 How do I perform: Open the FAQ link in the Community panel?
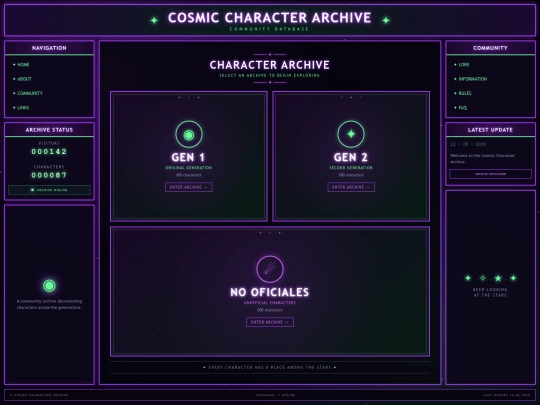463,108
